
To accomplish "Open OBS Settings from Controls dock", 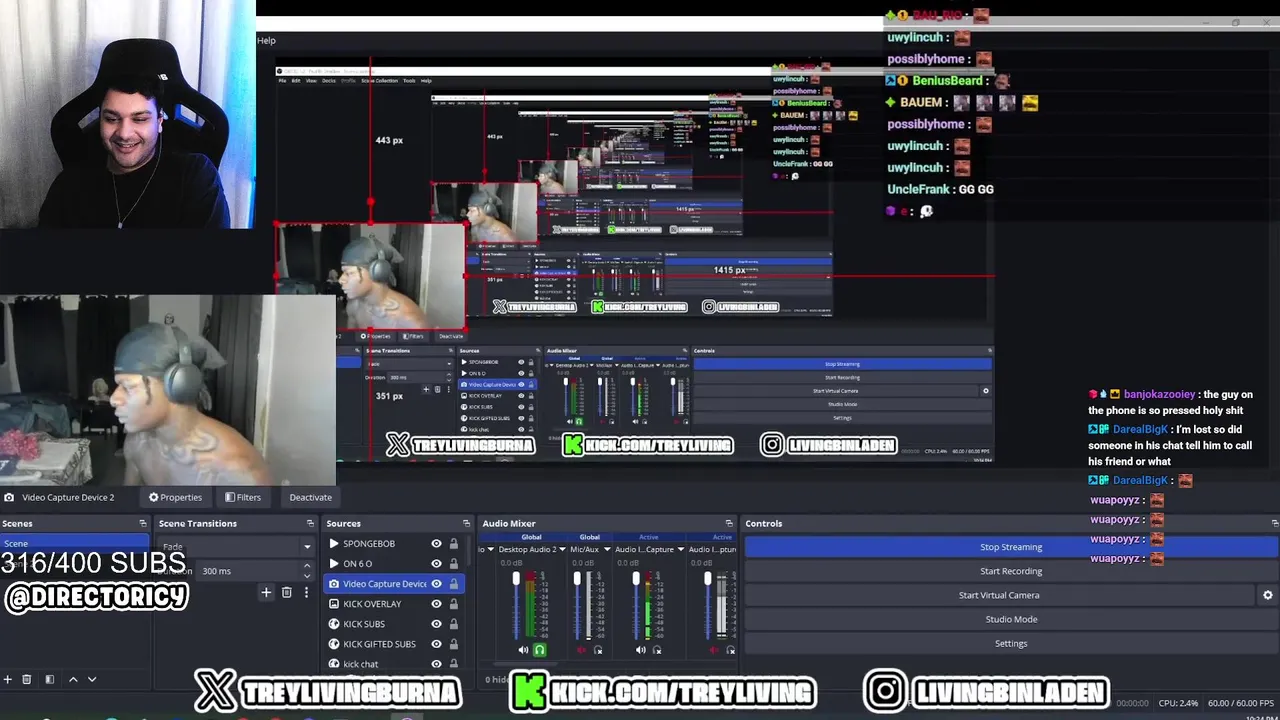I will coord(1011,643).
